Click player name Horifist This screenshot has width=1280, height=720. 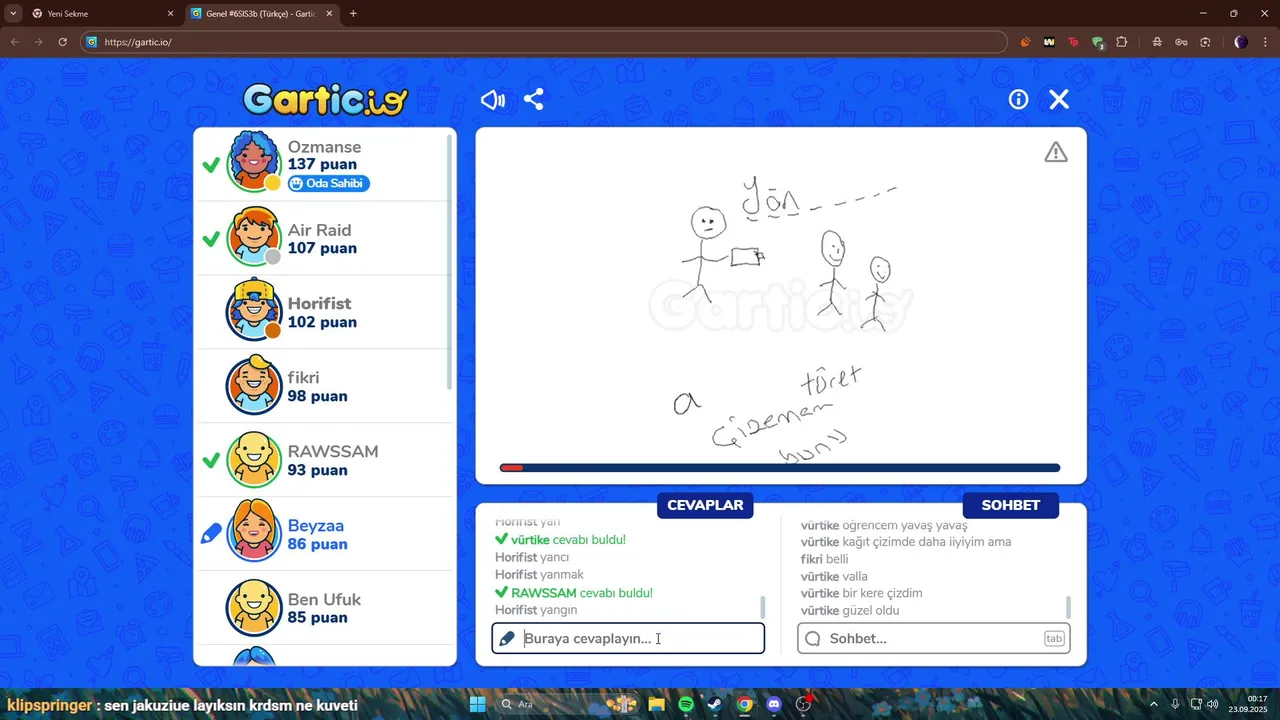[320, 303]
